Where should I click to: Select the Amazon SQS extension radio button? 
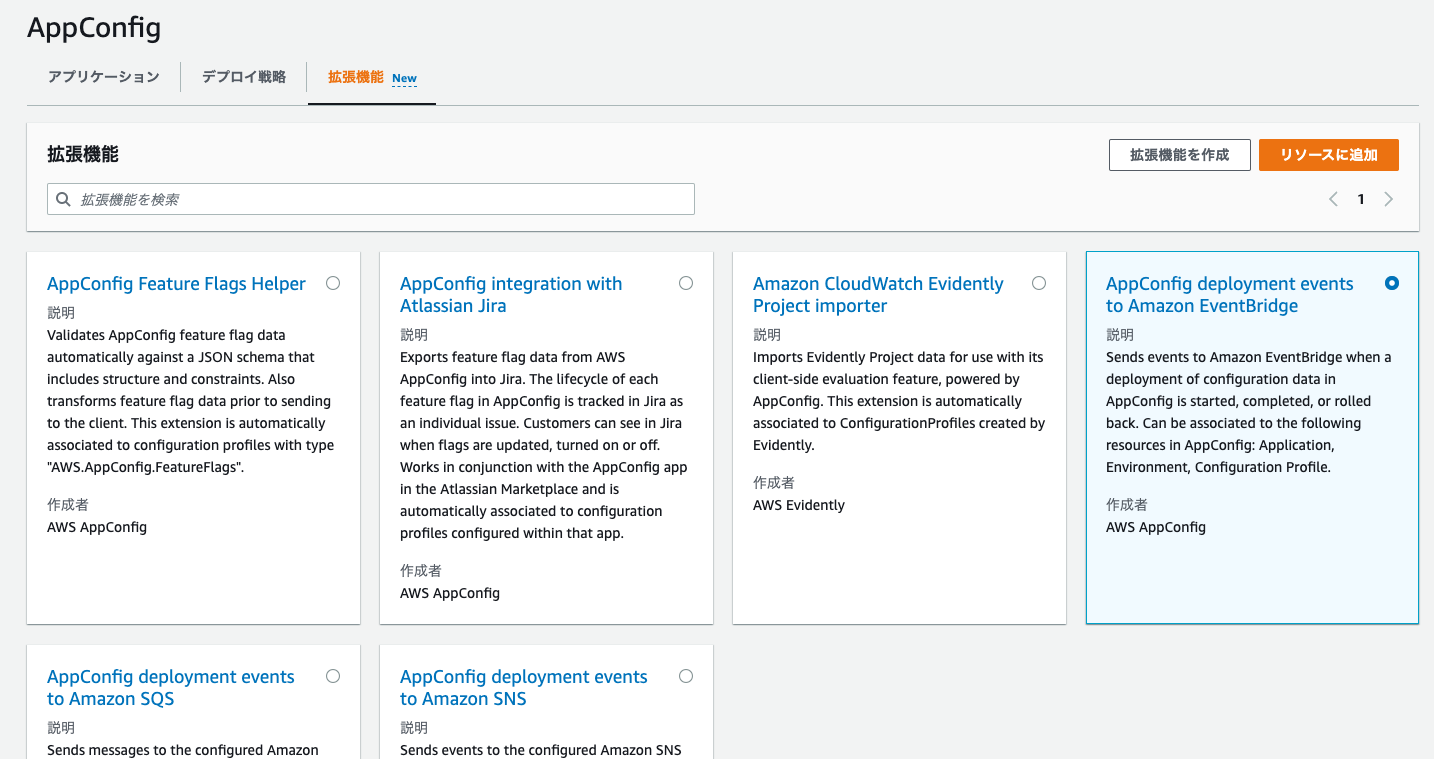(x=333, y=676)
